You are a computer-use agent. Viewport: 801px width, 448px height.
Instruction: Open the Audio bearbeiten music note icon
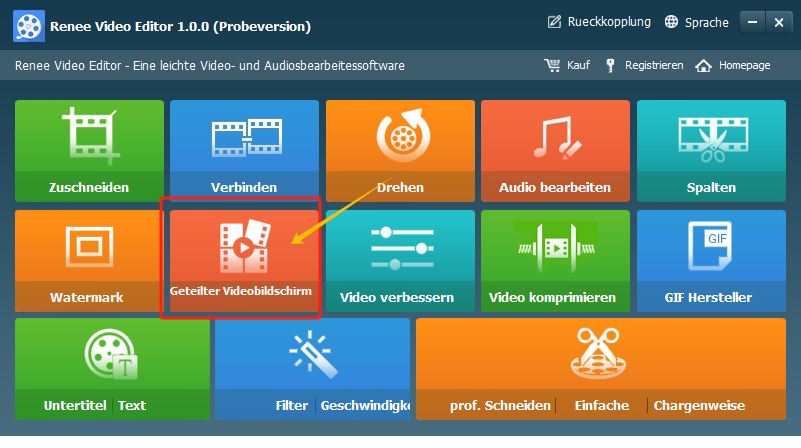pos(557,138)
